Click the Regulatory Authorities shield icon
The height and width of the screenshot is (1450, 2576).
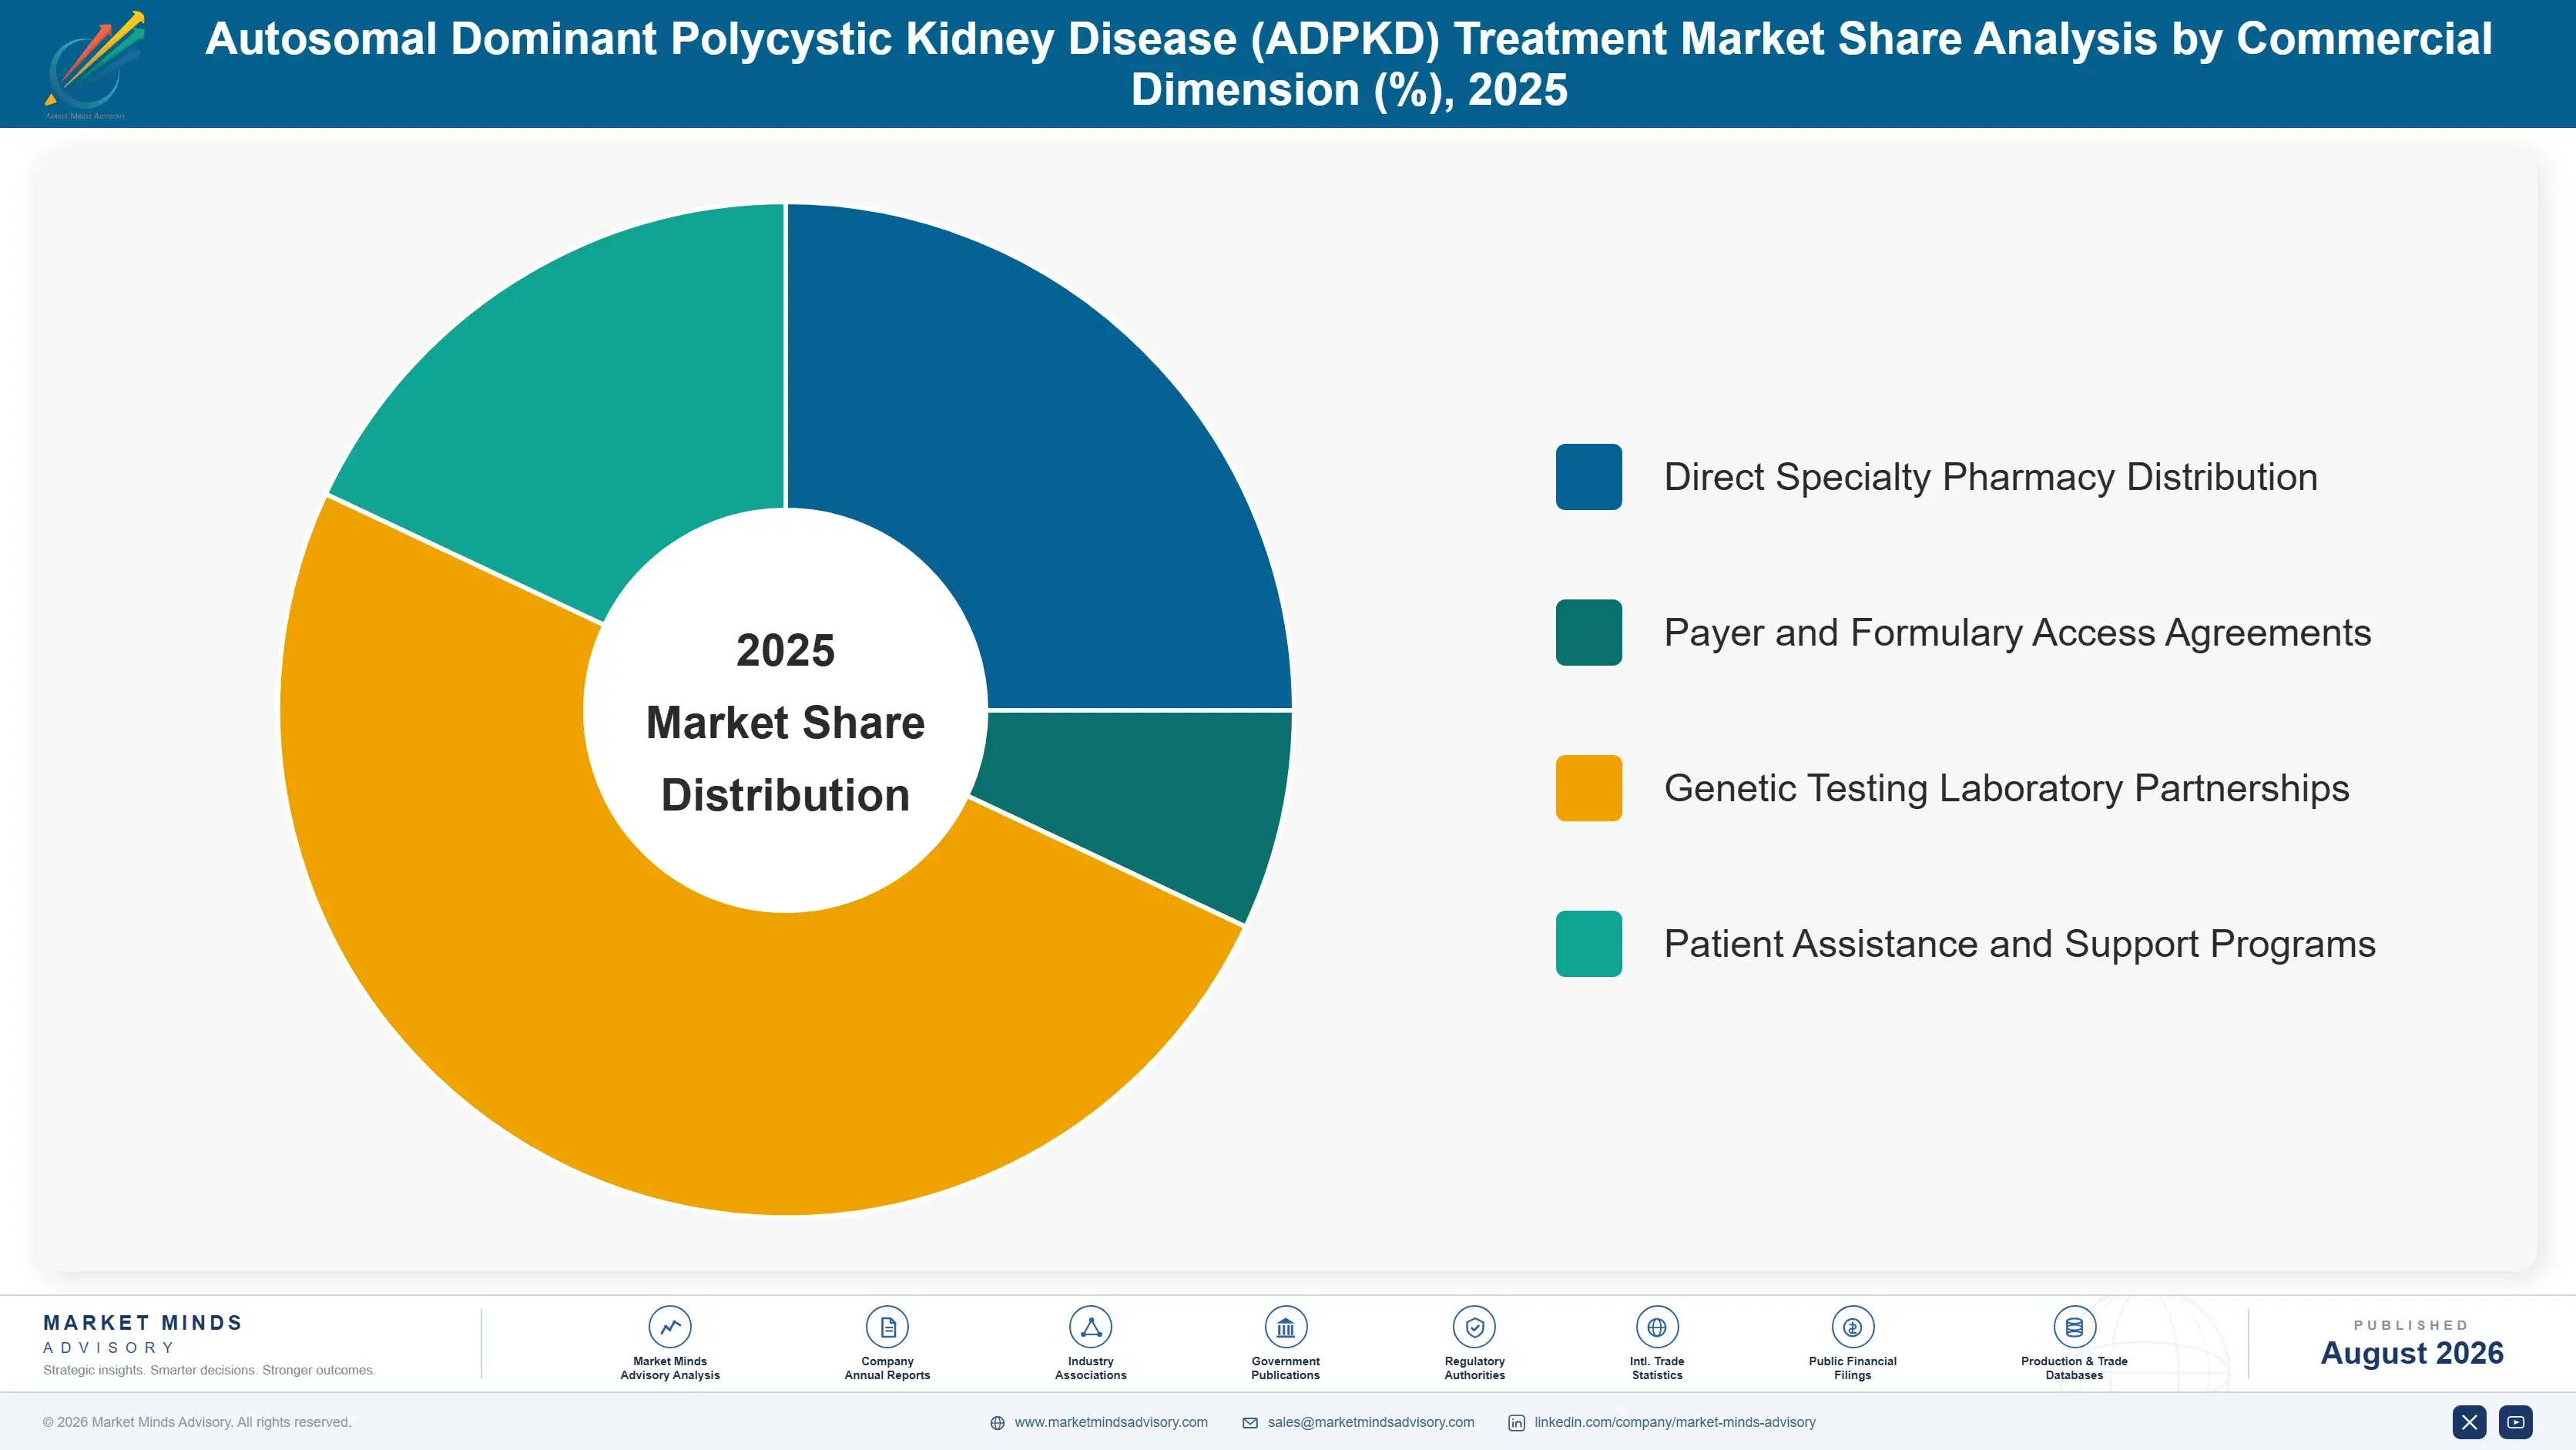1474,1327
